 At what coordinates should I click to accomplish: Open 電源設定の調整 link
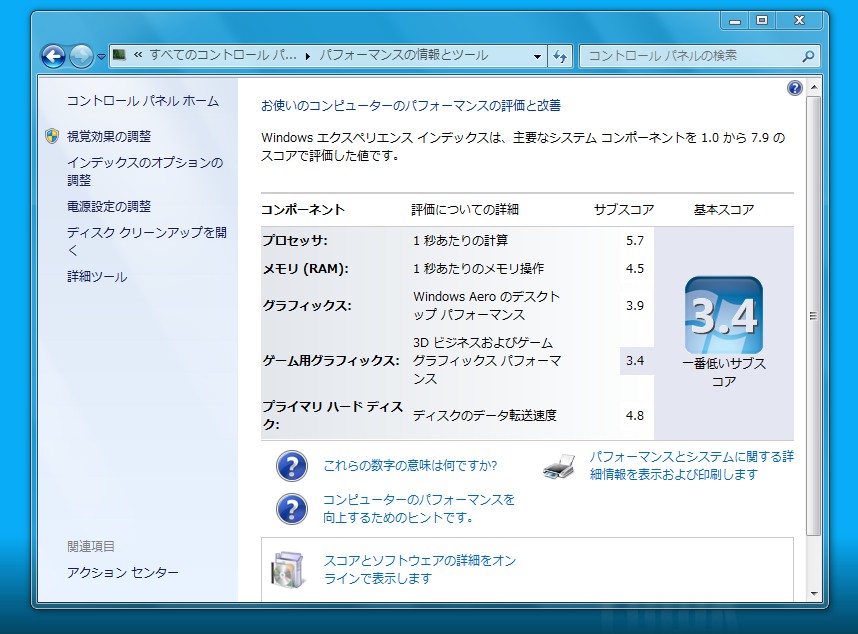tap(109, 206)
